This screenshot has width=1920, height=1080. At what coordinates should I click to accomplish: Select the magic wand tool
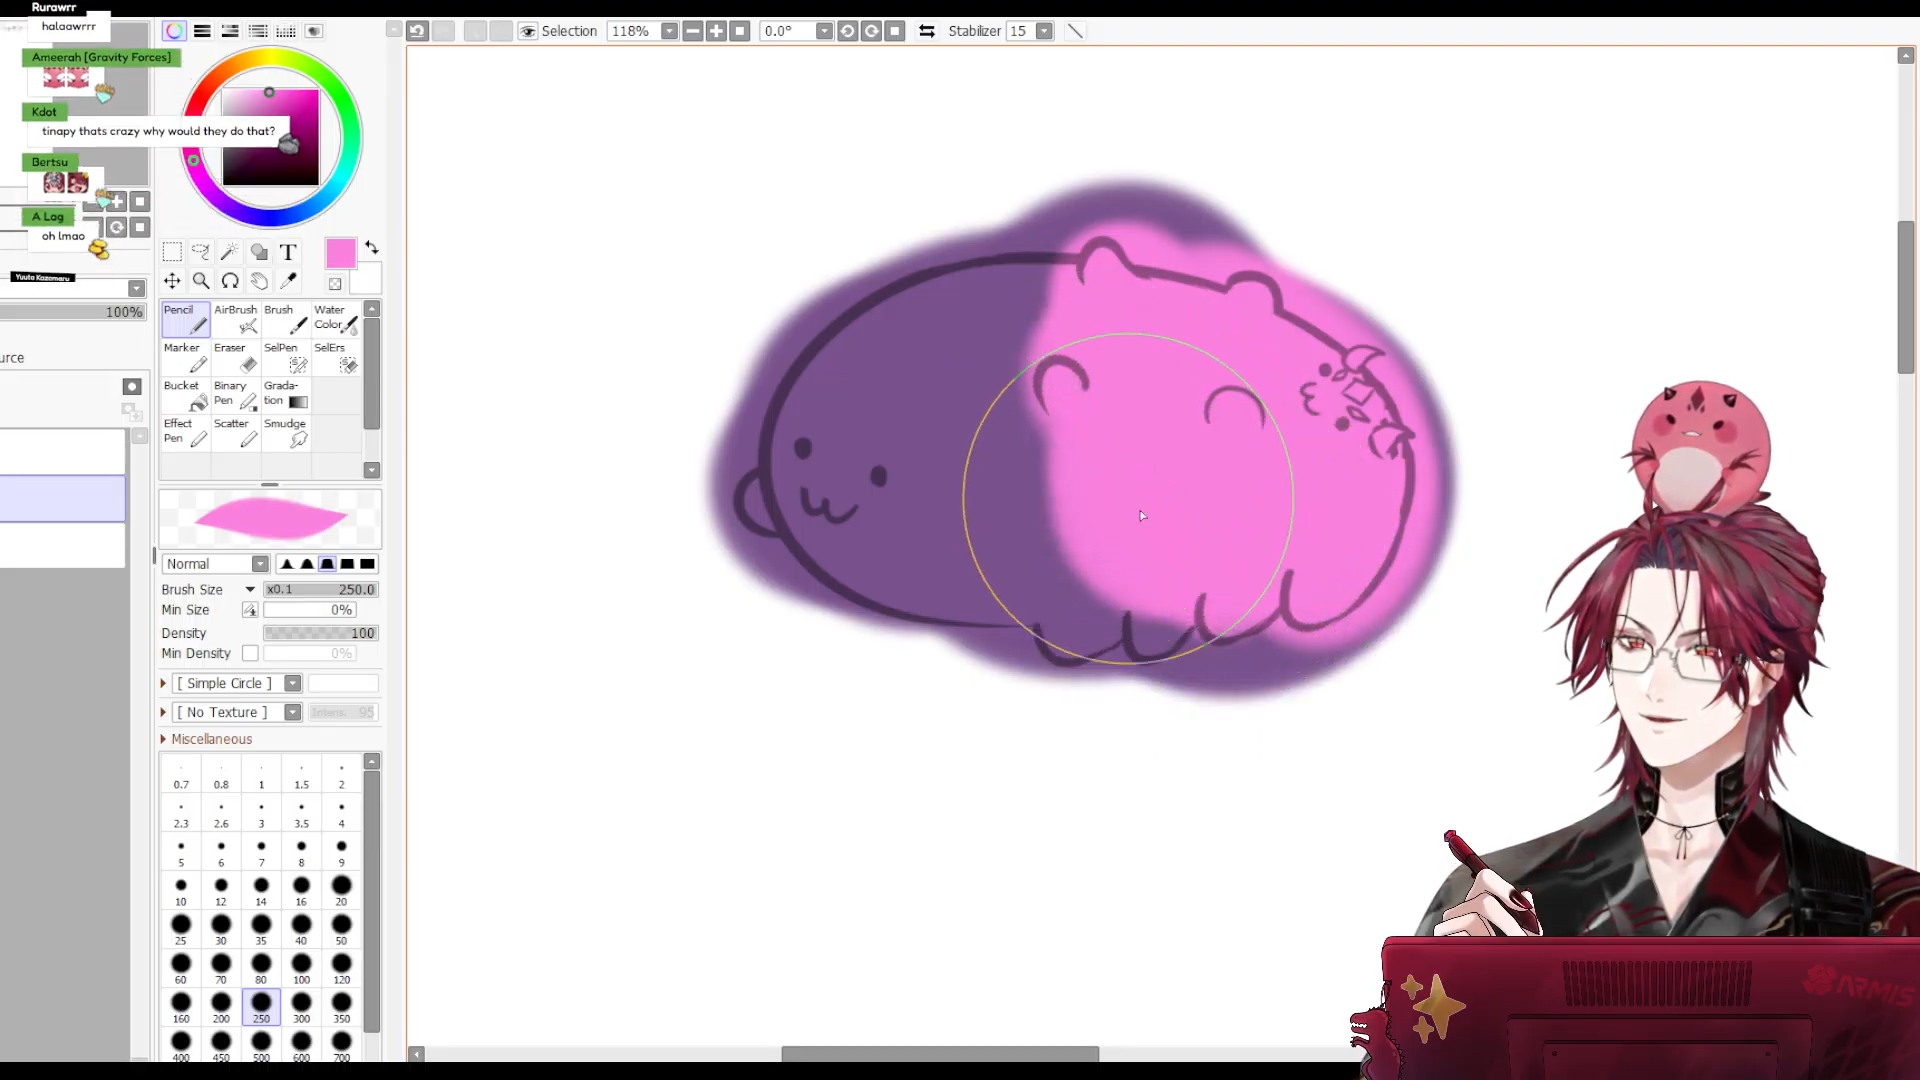[x=230, y=252]
